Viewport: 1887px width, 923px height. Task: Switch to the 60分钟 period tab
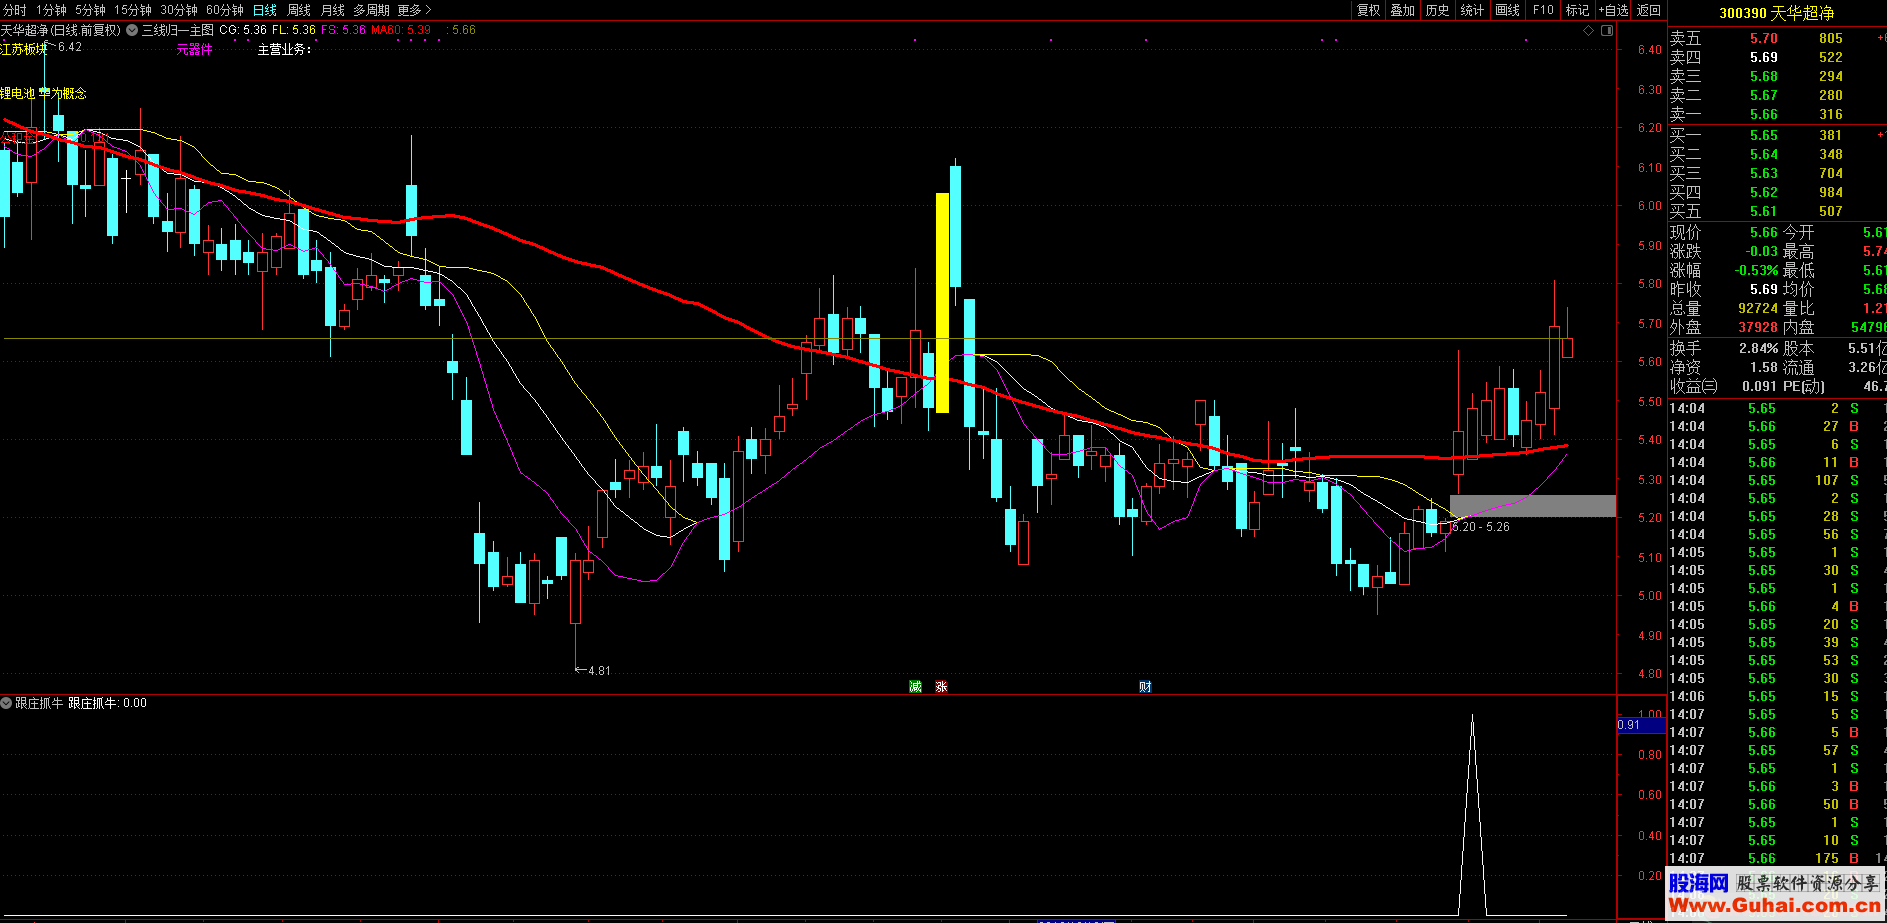pyautogui.click(x=225, y=10)
